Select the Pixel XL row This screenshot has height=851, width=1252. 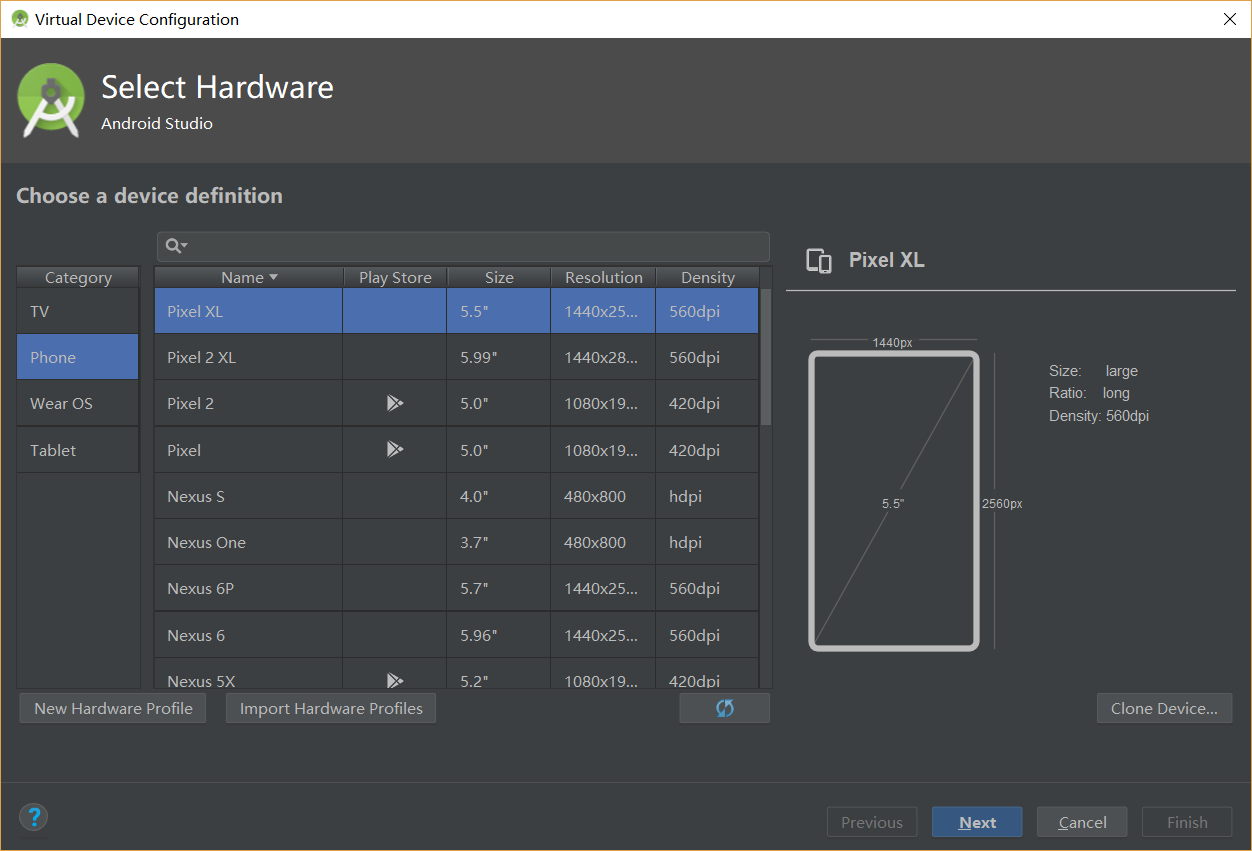coord(457,311)
